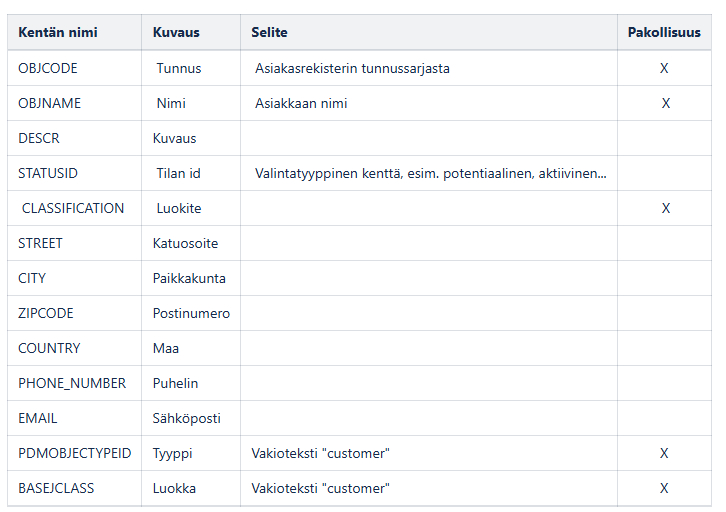The image size is (726, 512).
Task: Click the EMAIL field name cell
Action: click(38, 418)
